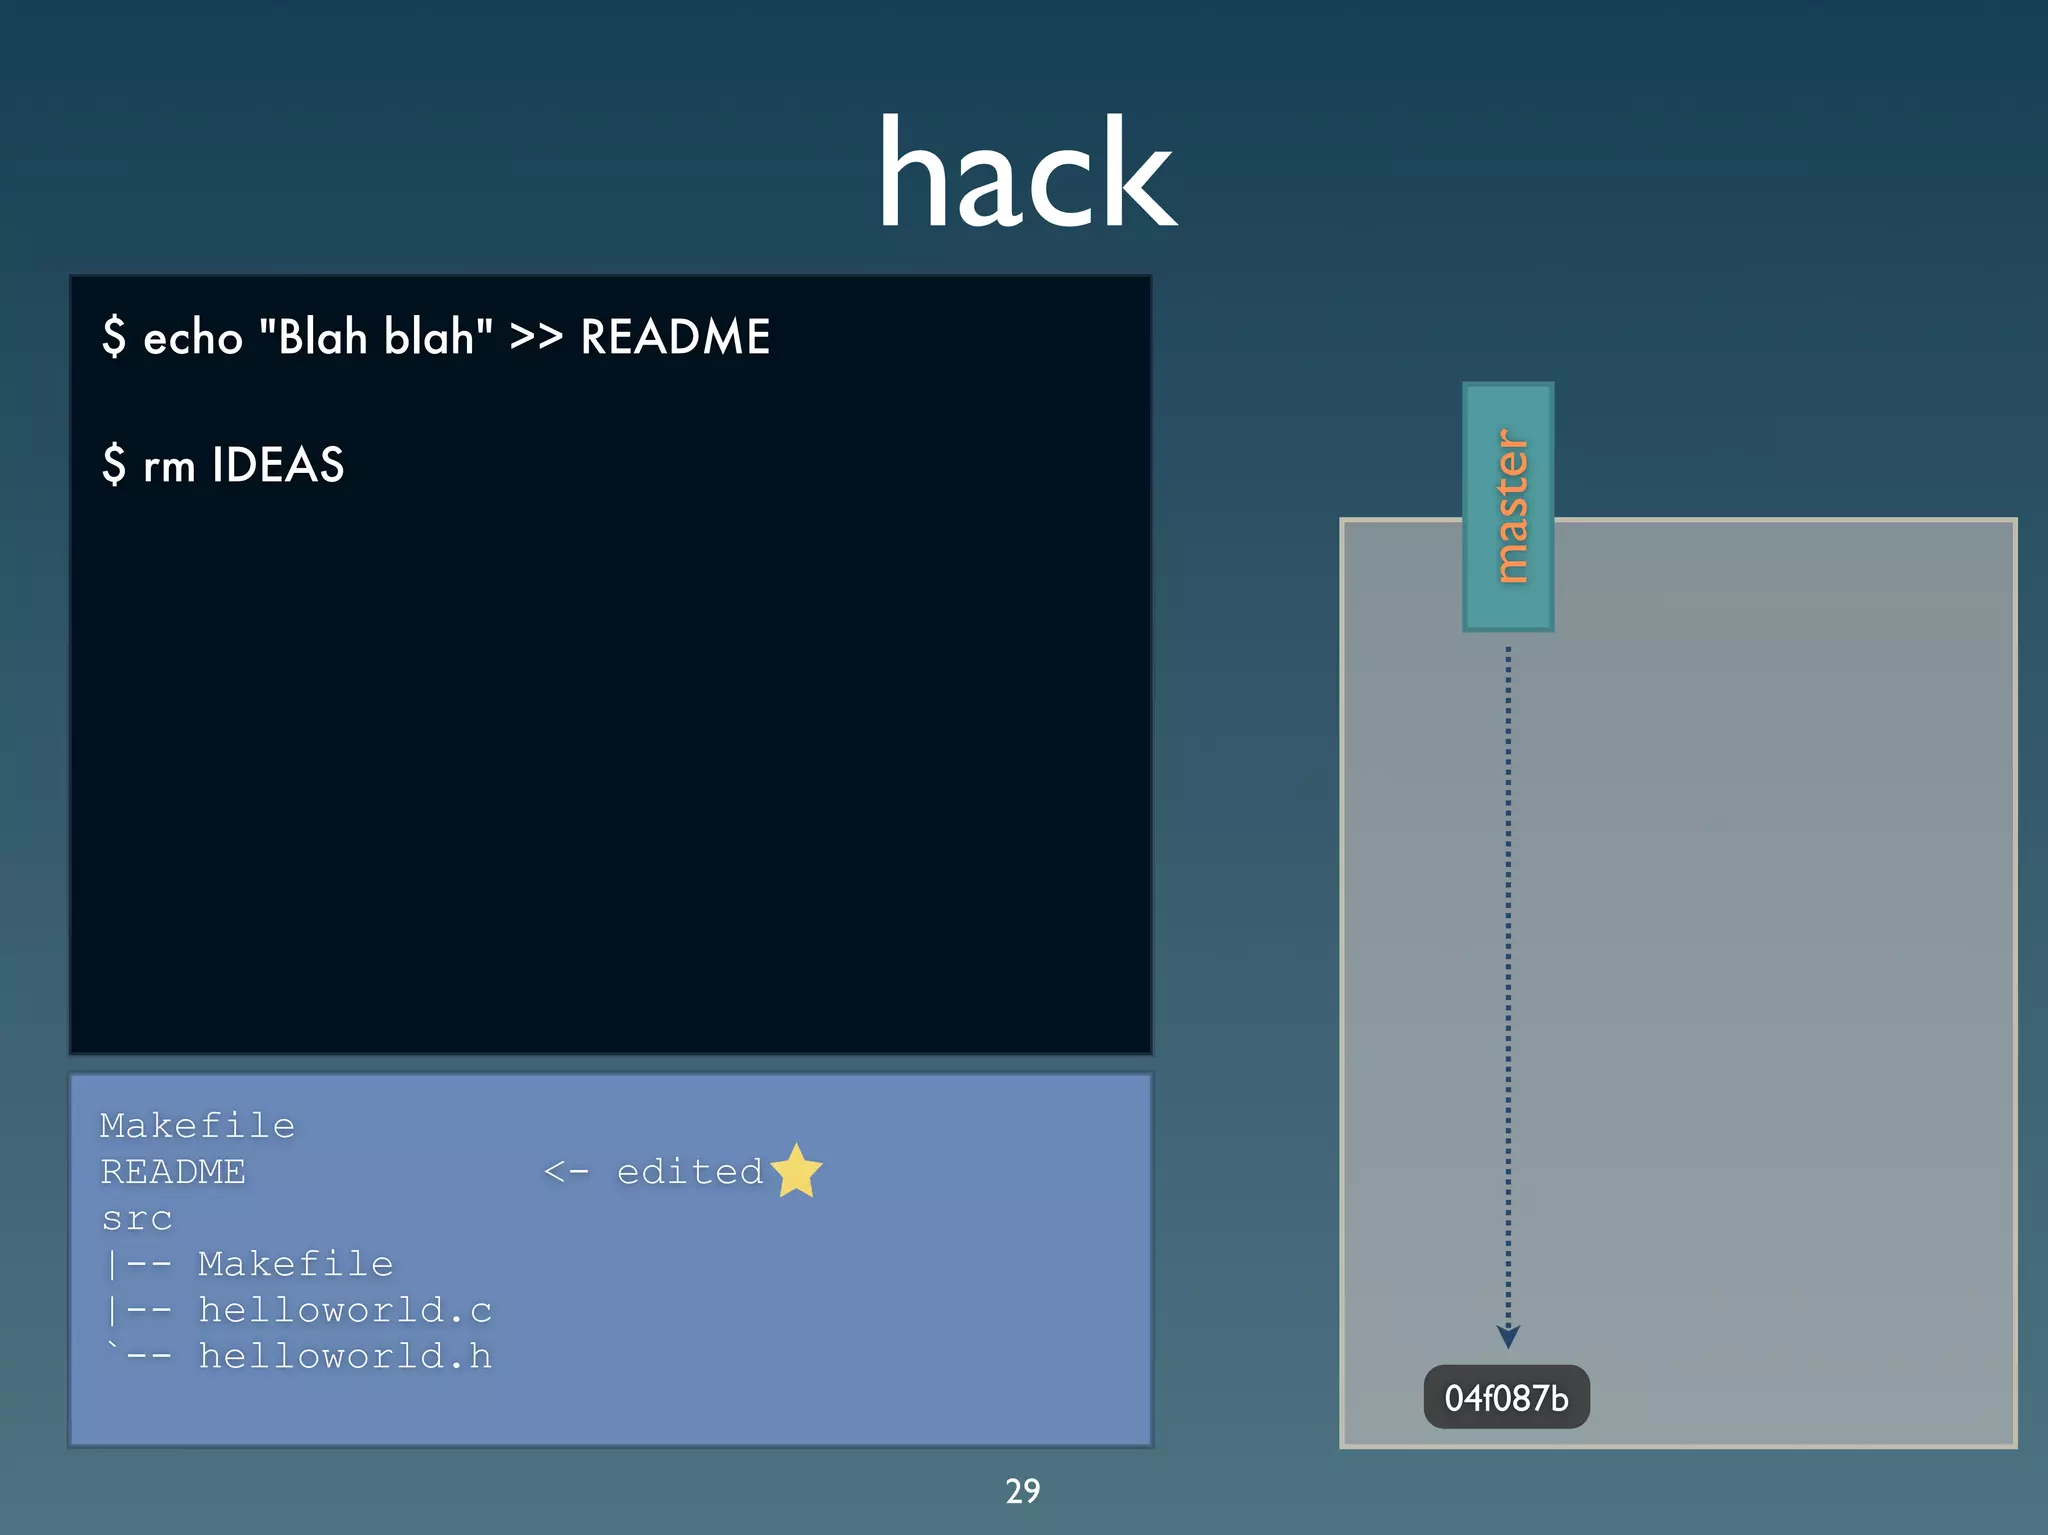The image size is (2048, 1535).
Task: Select README in the file listing
Action: pos(173,1172)
